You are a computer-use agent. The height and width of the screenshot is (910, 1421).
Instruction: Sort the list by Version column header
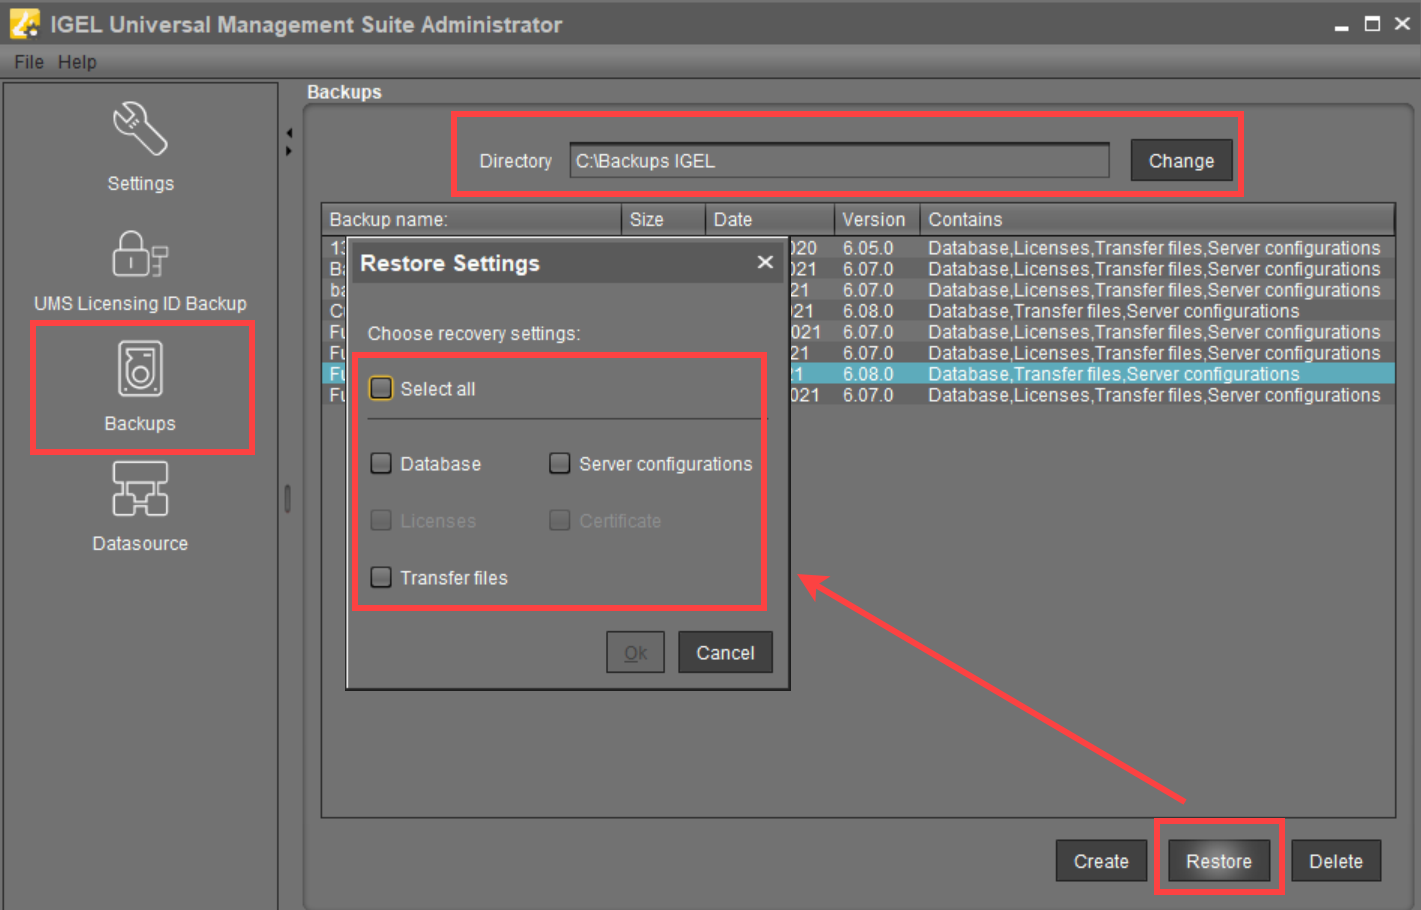pyautogui.click(x=873, y=219)
